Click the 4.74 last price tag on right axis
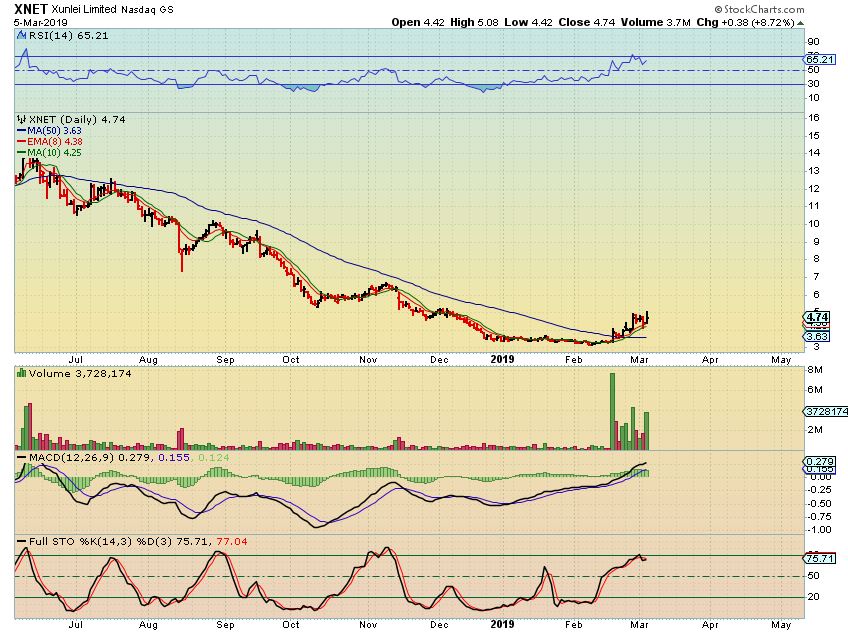The height and width of the screenshot is (638, 848). [817, 317]
